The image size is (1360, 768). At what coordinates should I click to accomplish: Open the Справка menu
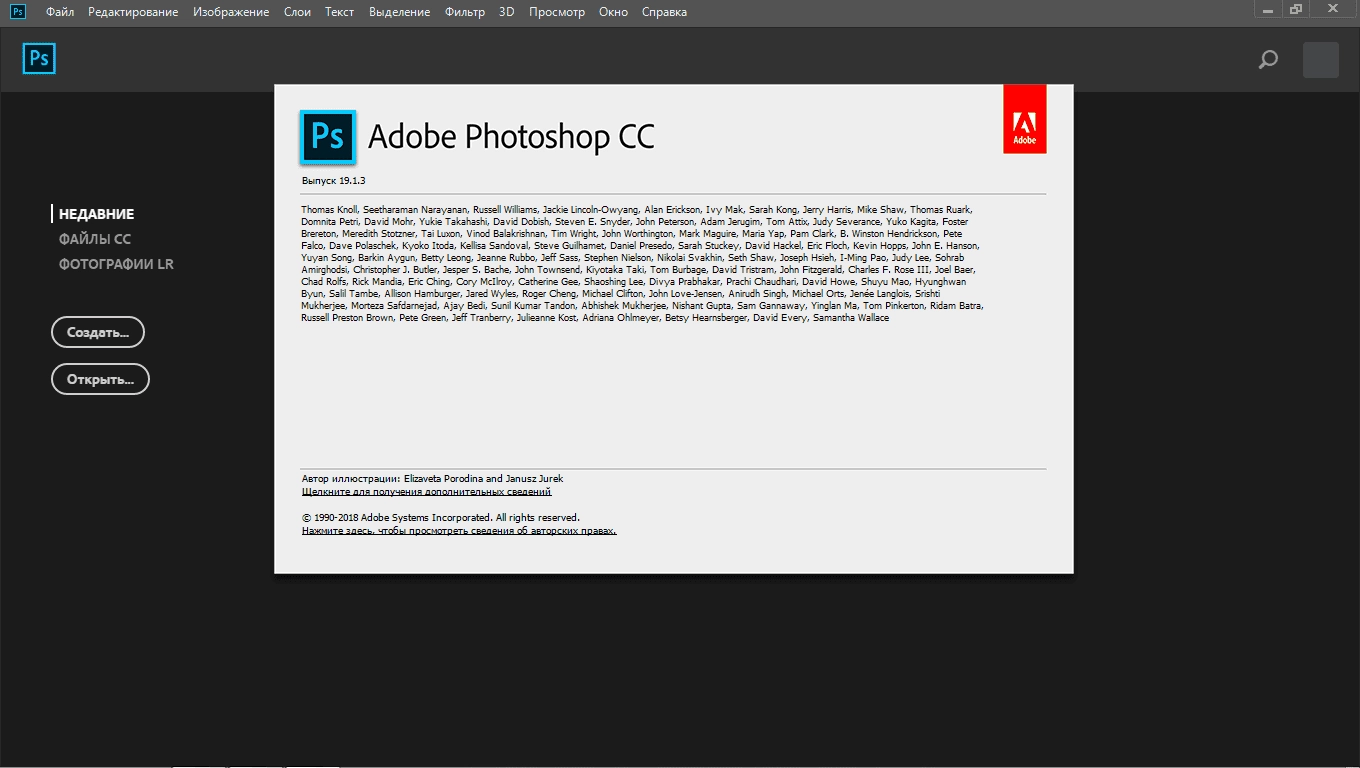point(665,12)
